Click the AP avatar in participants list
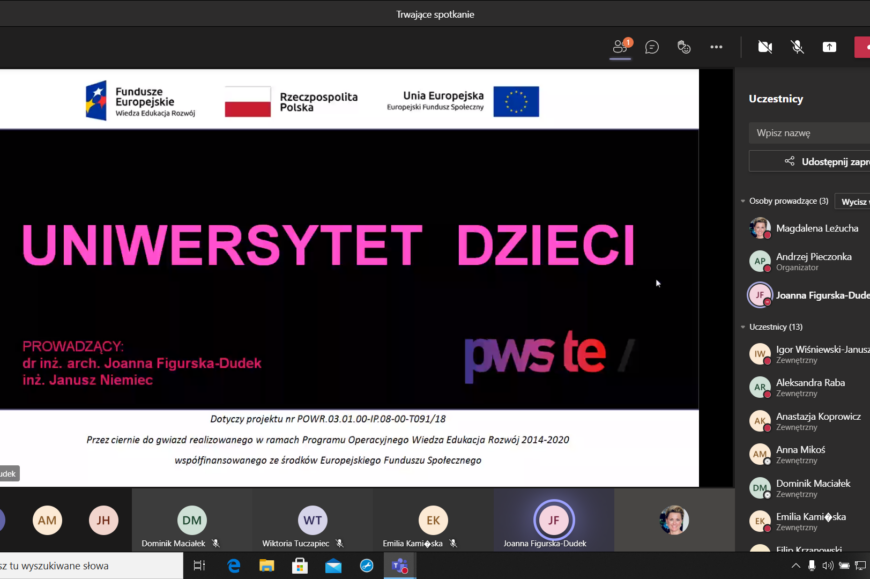This screenshot has height=579, width=870. coord(760,261)
